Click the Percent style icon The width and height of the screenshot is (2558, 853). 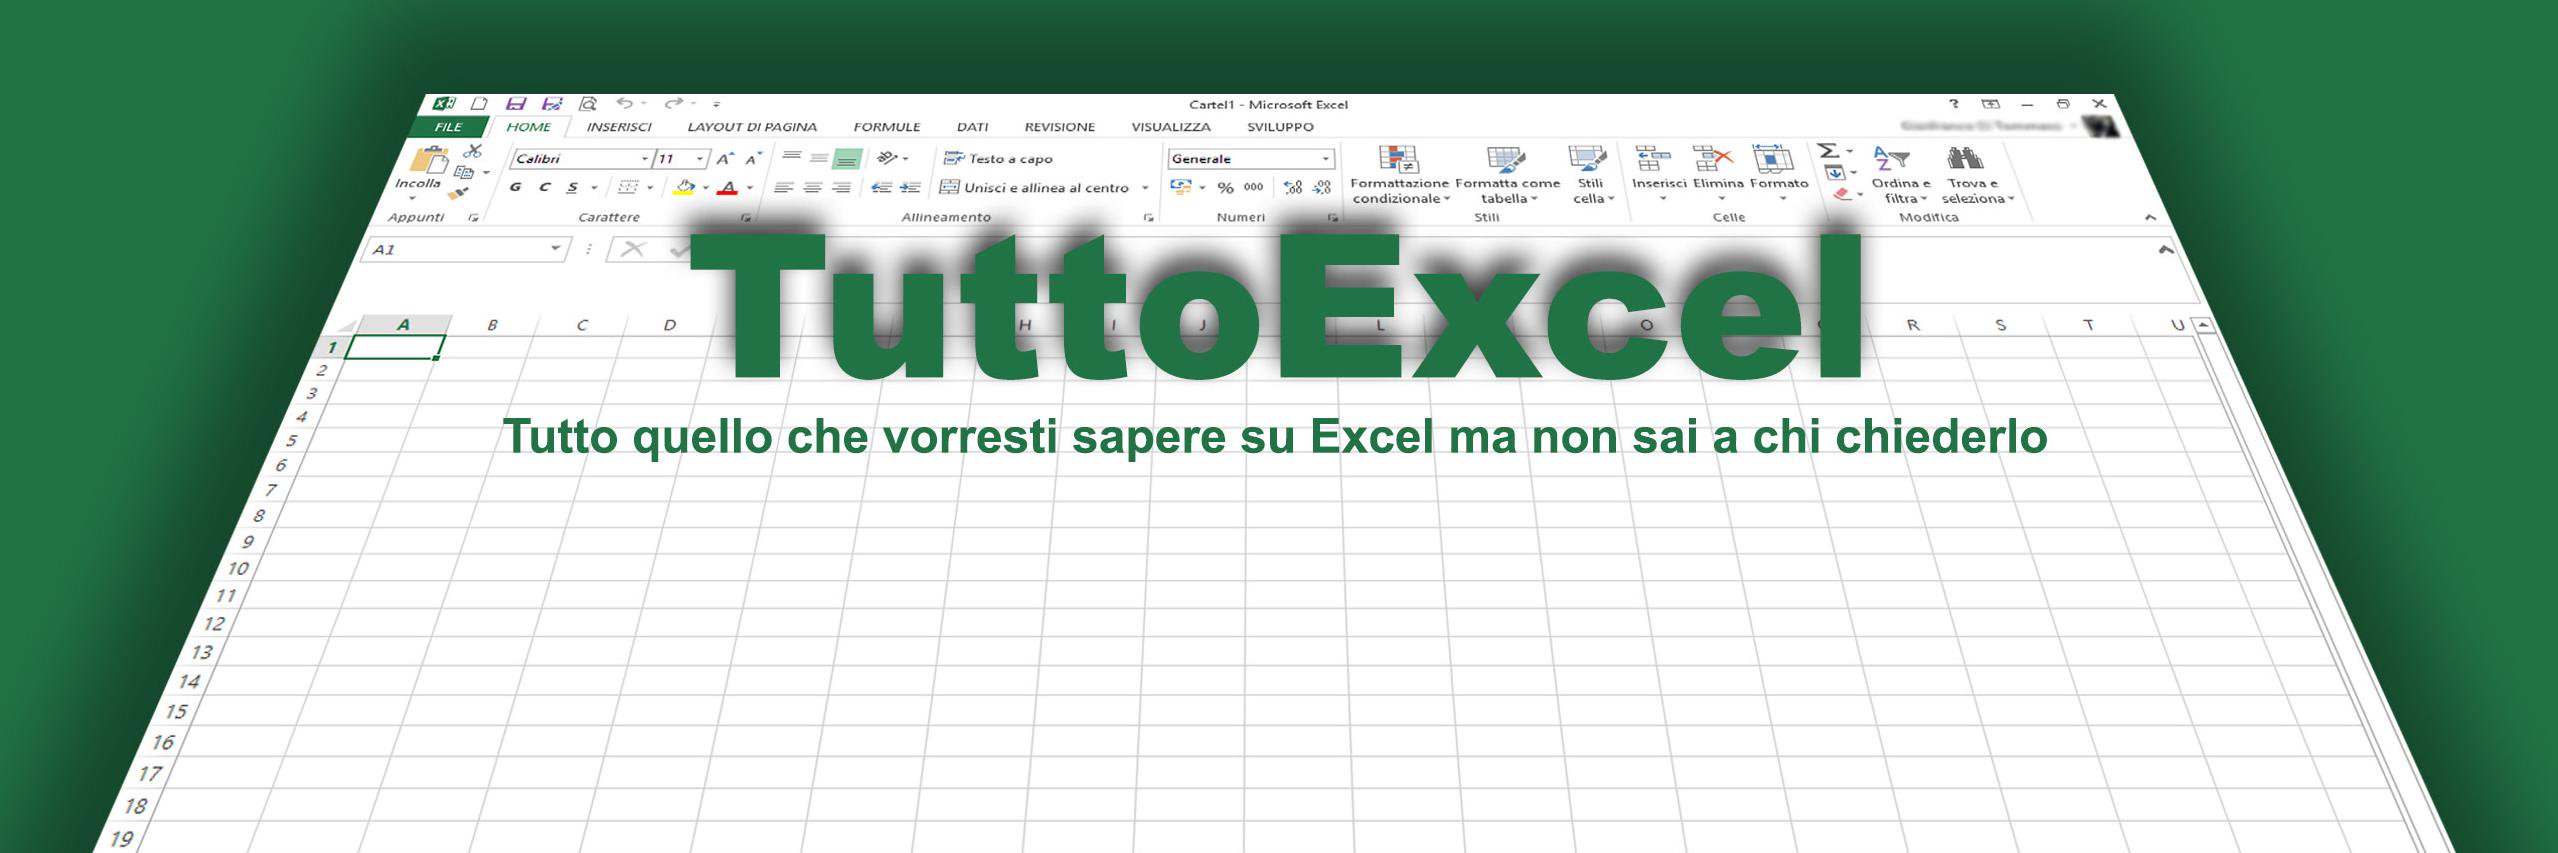tap(1225, 187)
